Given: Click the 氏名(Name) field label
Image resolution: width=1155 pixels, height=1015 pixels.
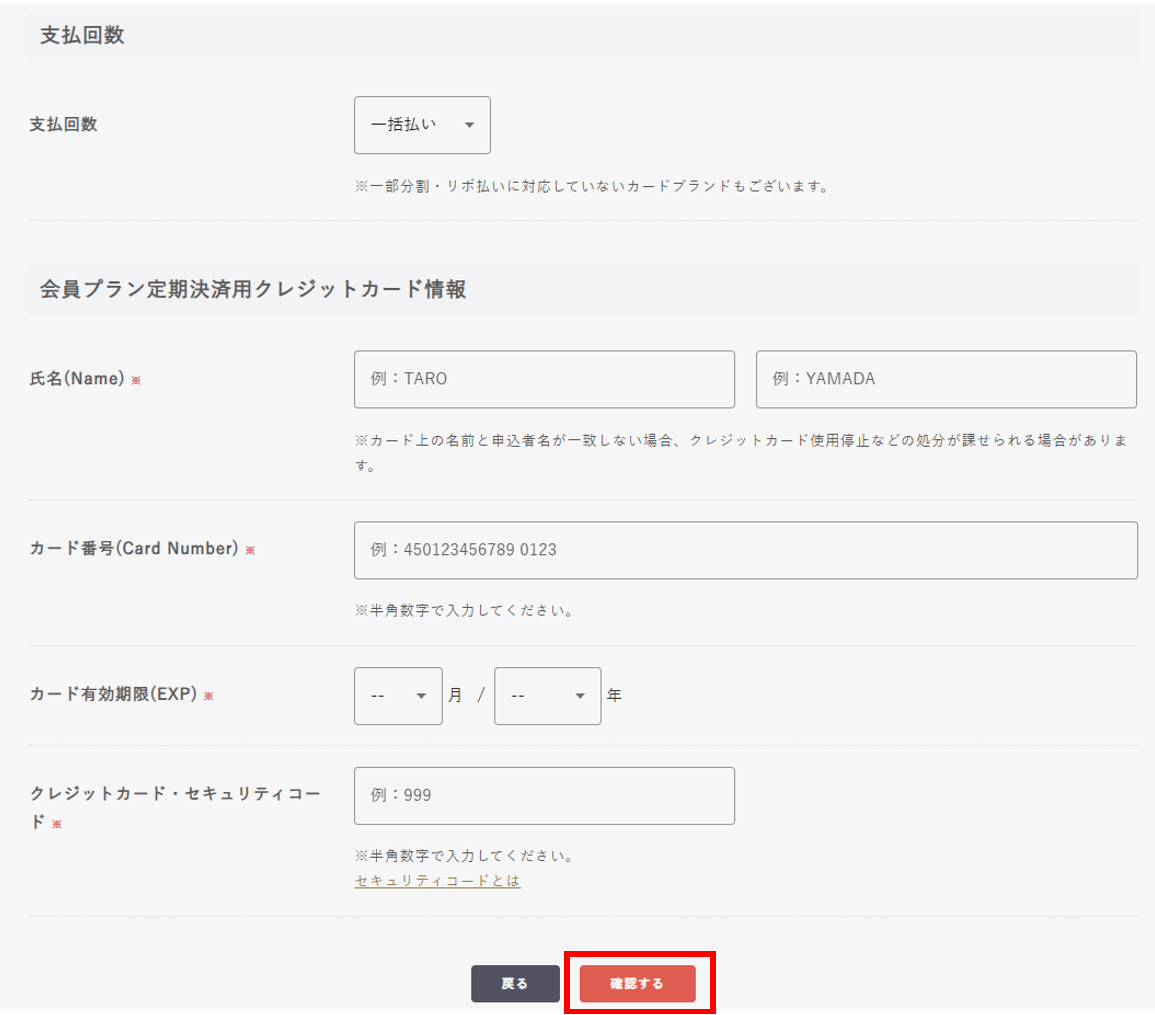Looking at the screenshot, I should click(77, 379).
